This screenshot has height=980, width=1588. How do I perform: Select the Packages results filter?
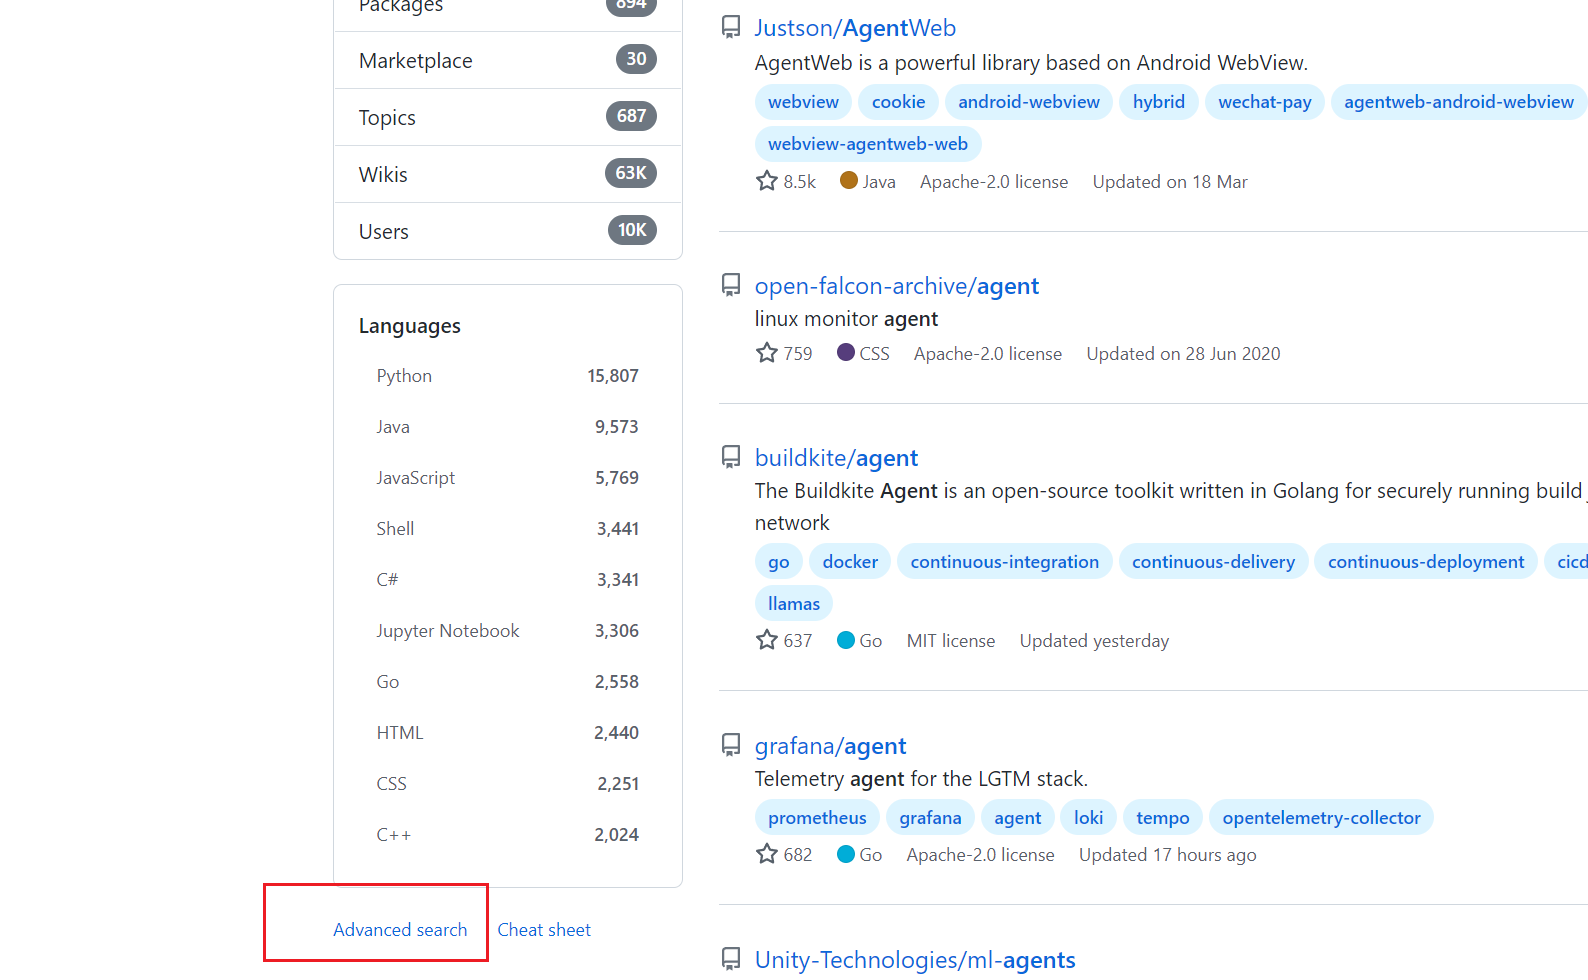[x=508, y=10]
